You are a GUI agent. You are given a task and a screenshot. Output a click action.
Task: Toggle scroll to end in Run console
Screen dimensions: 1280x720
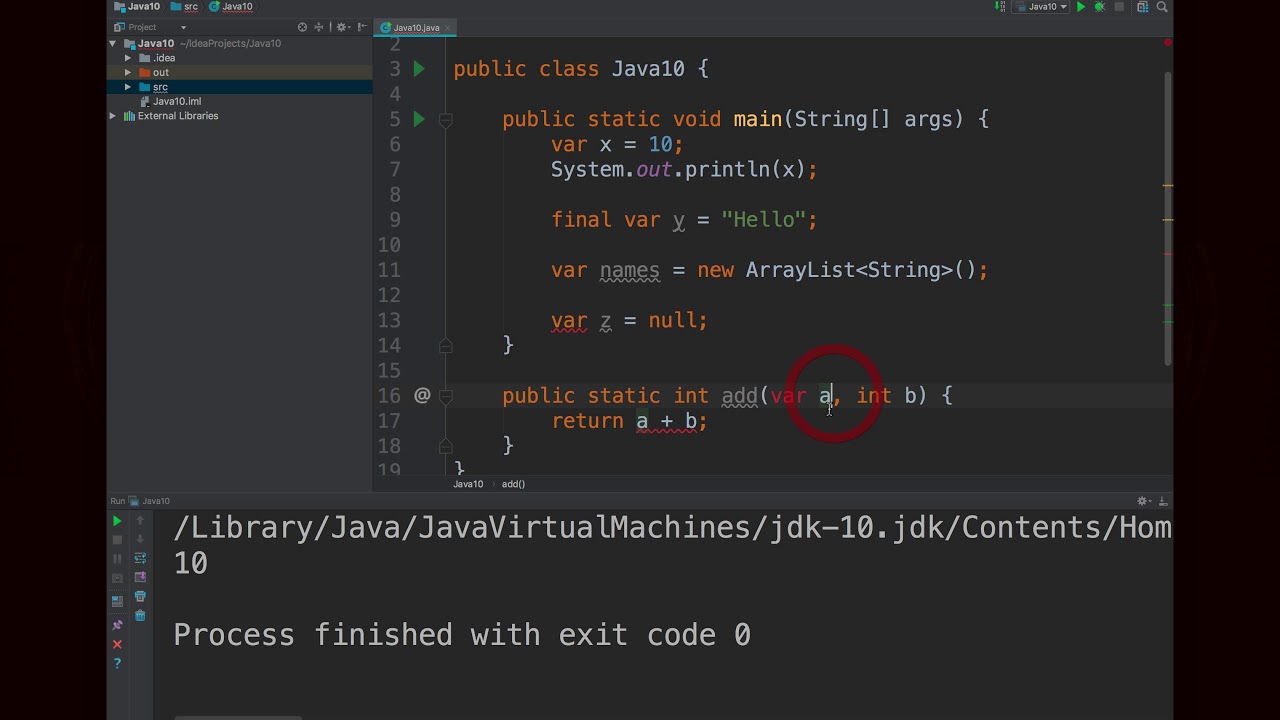click(140, 577)
